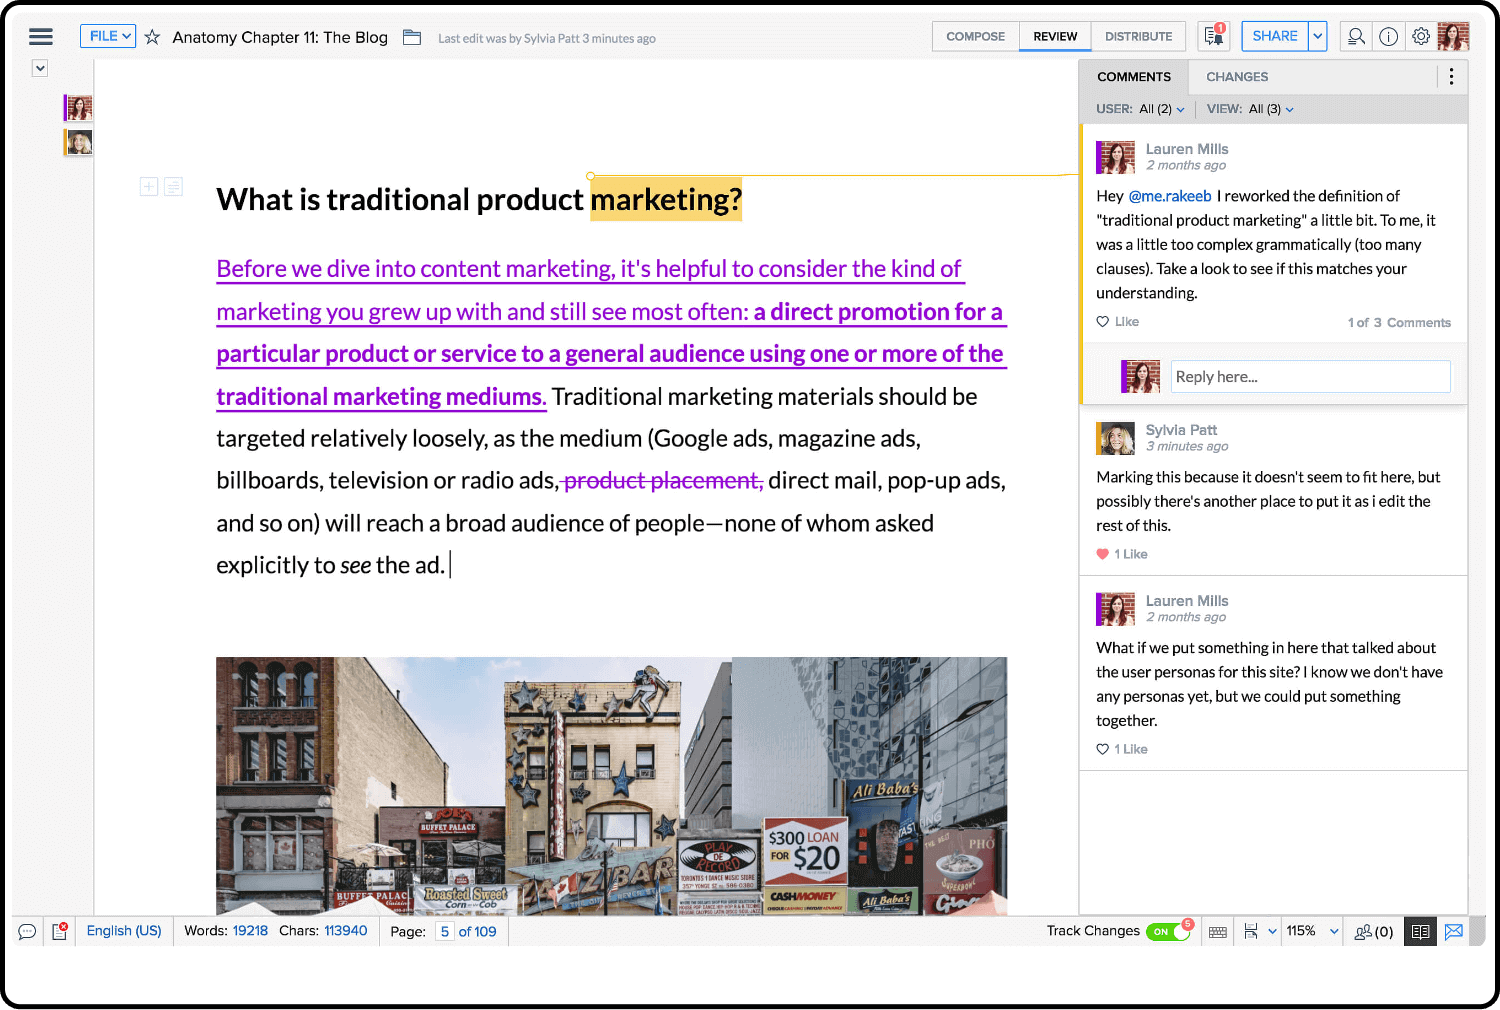
Task: Click the SHARE button
Action: tap(1274, 36)
